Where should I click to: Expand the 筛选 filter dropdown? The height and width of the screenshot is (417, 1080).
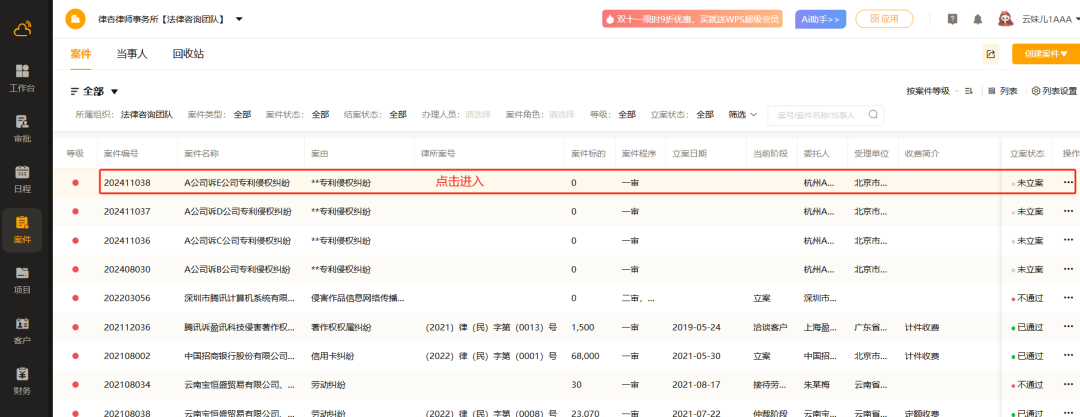tap(742, 115)
